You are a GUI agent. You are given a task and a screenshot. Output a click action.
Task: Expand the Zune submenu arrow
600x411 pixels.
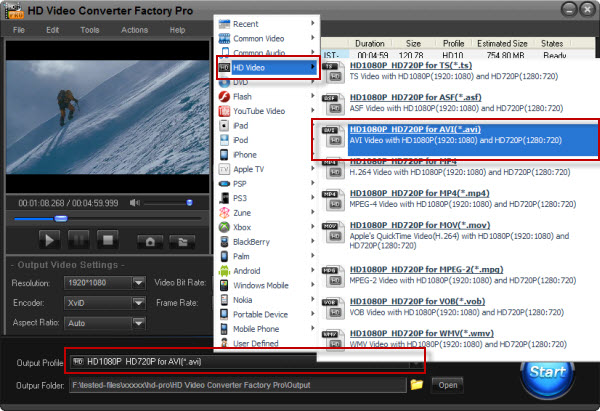pos(313,212)
